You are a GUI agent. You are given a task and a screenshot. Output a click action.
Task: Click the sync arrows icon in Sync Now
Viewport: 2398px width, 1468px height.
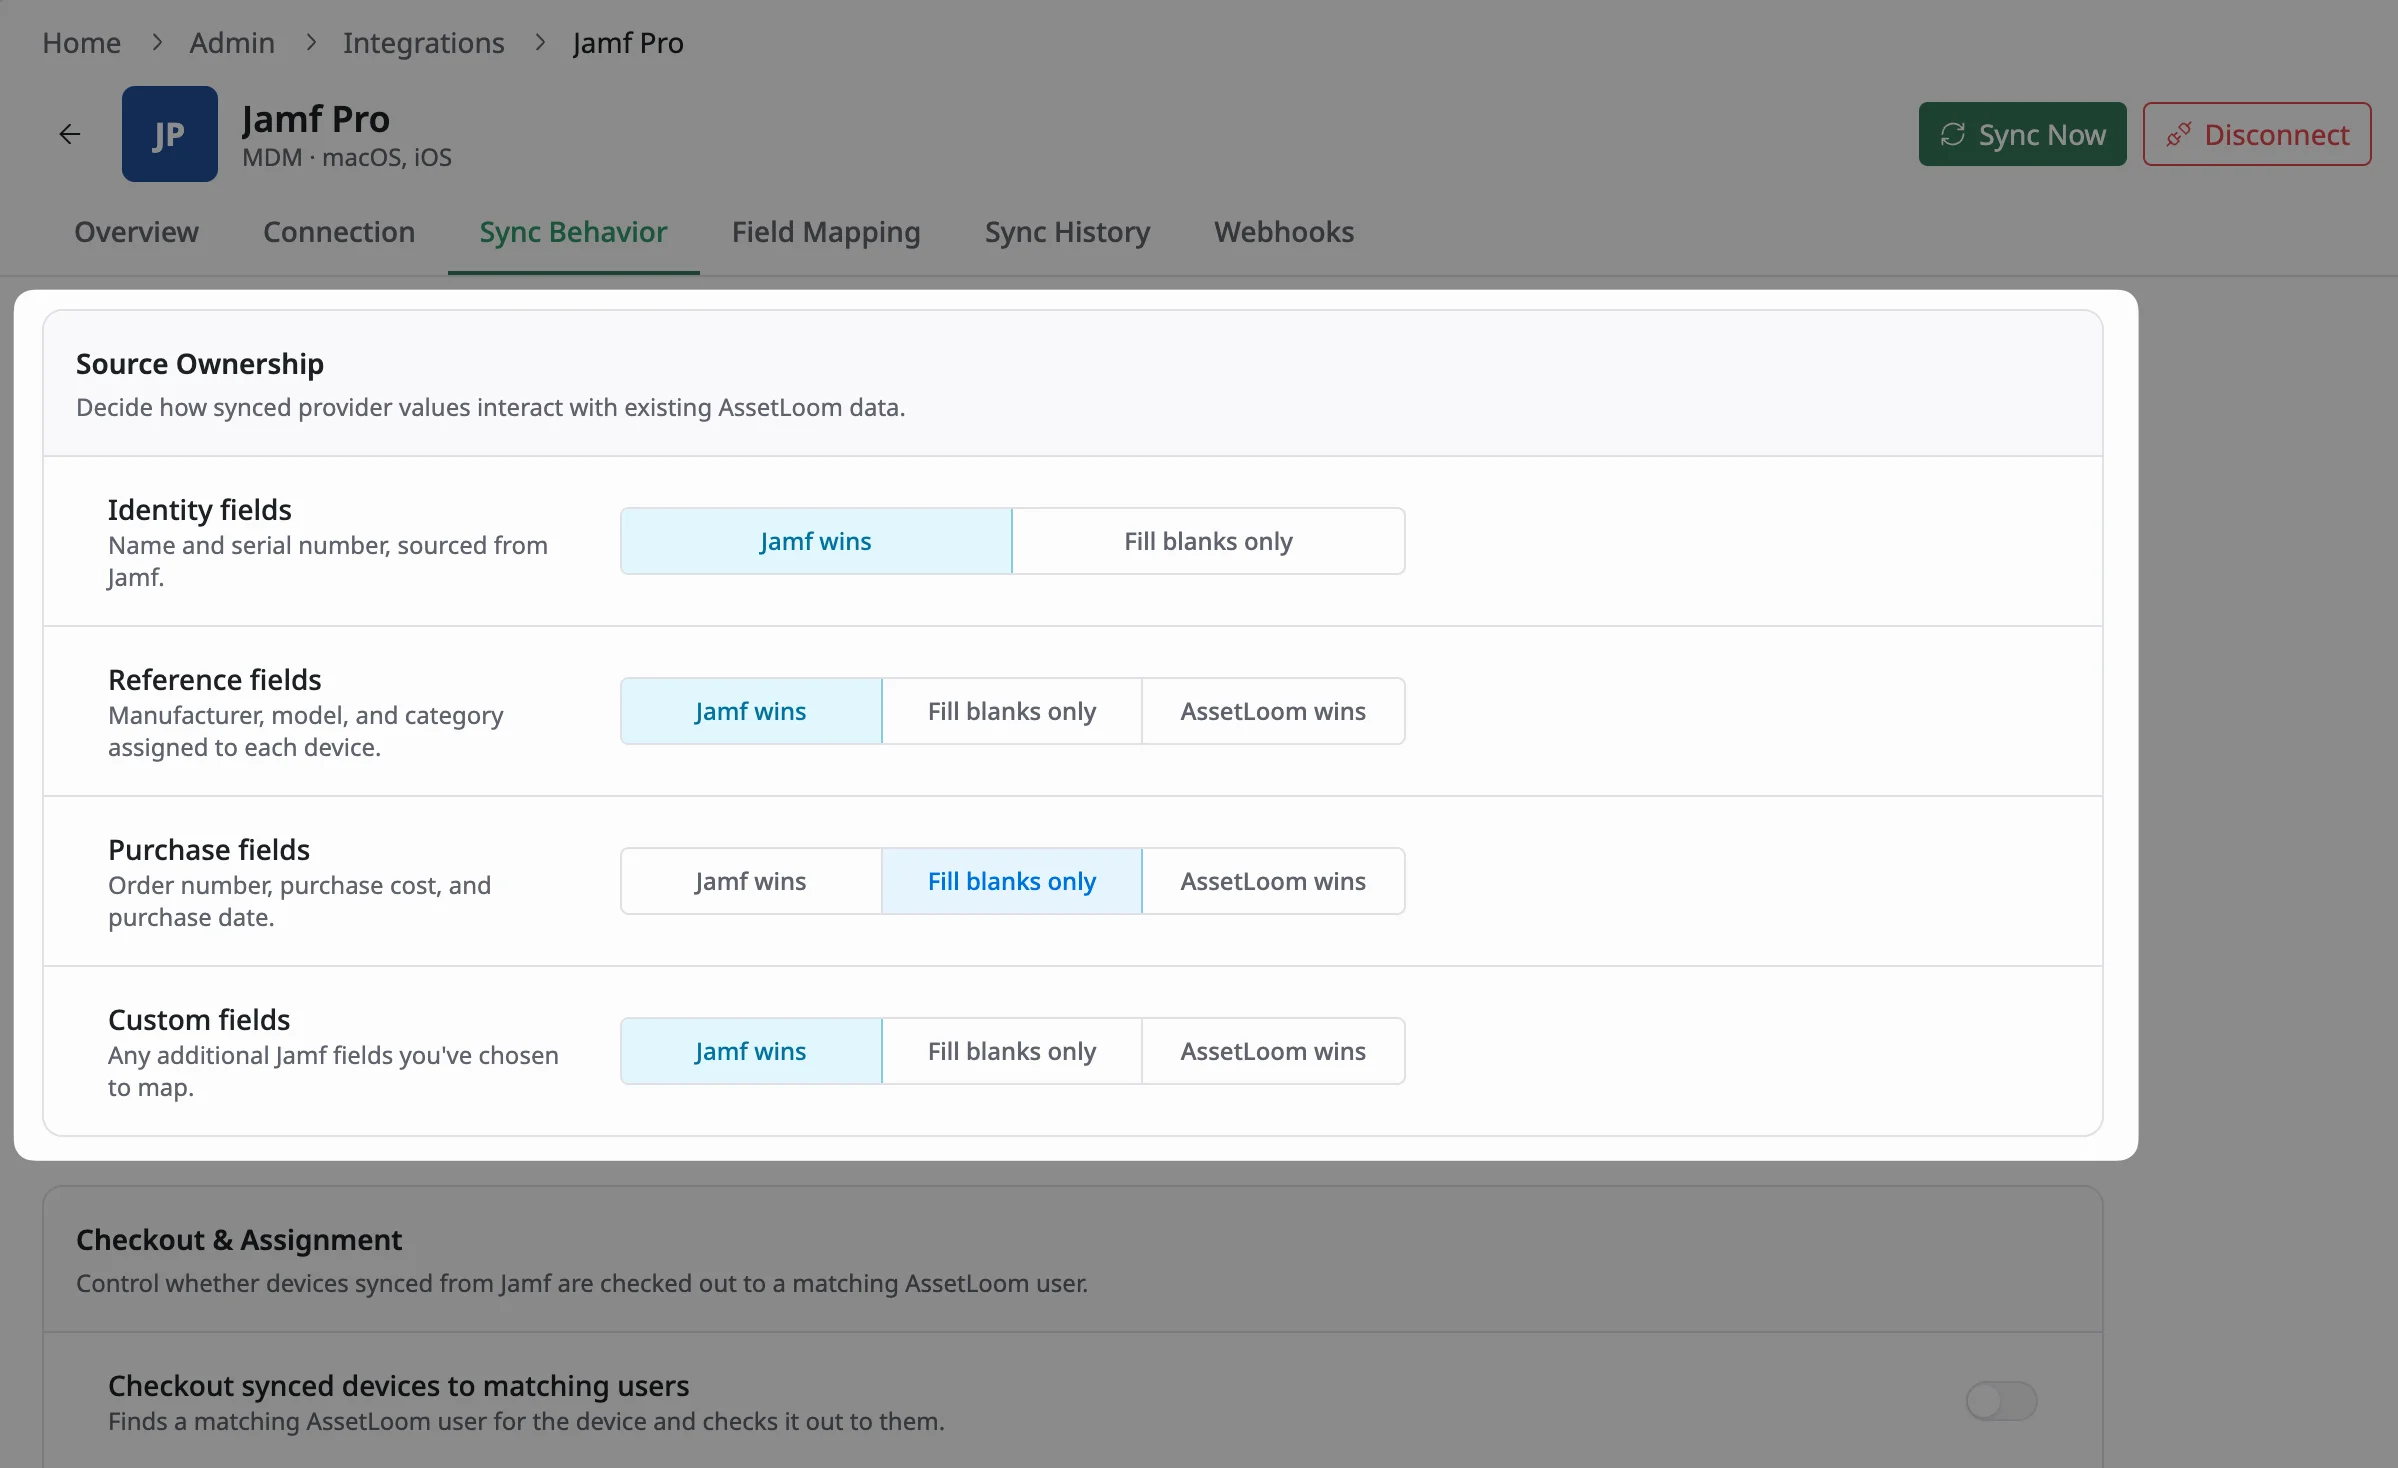(x=1953, y=134)
